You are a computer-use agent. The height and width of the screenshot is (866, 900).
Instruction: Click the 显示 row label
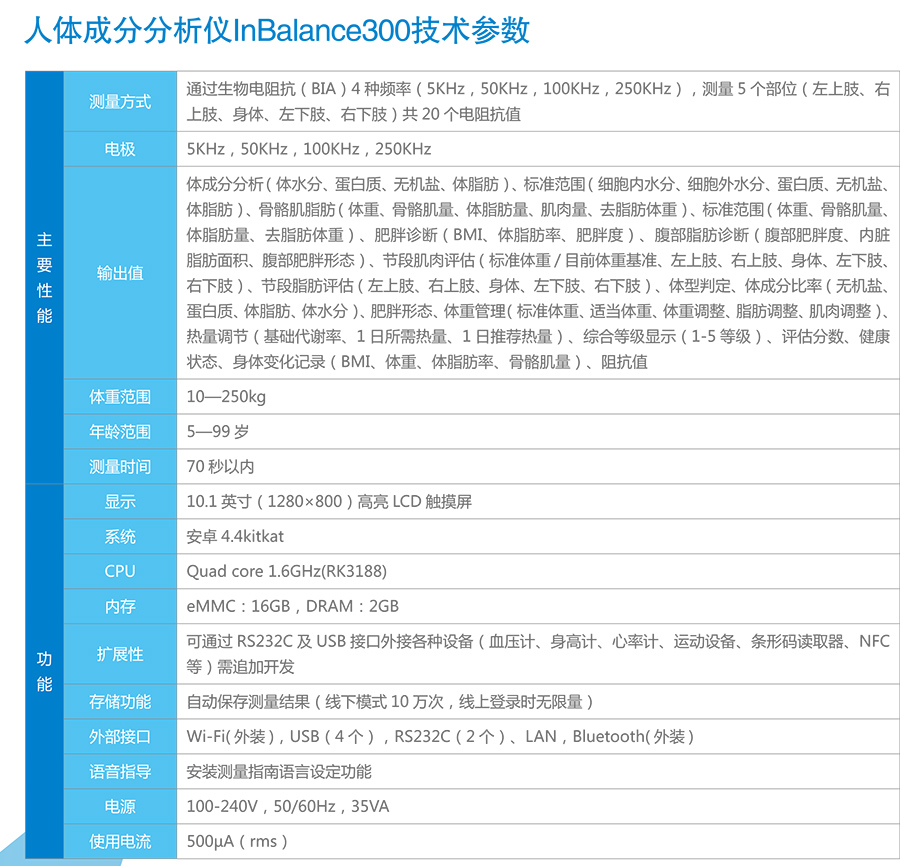click(120, 502)
